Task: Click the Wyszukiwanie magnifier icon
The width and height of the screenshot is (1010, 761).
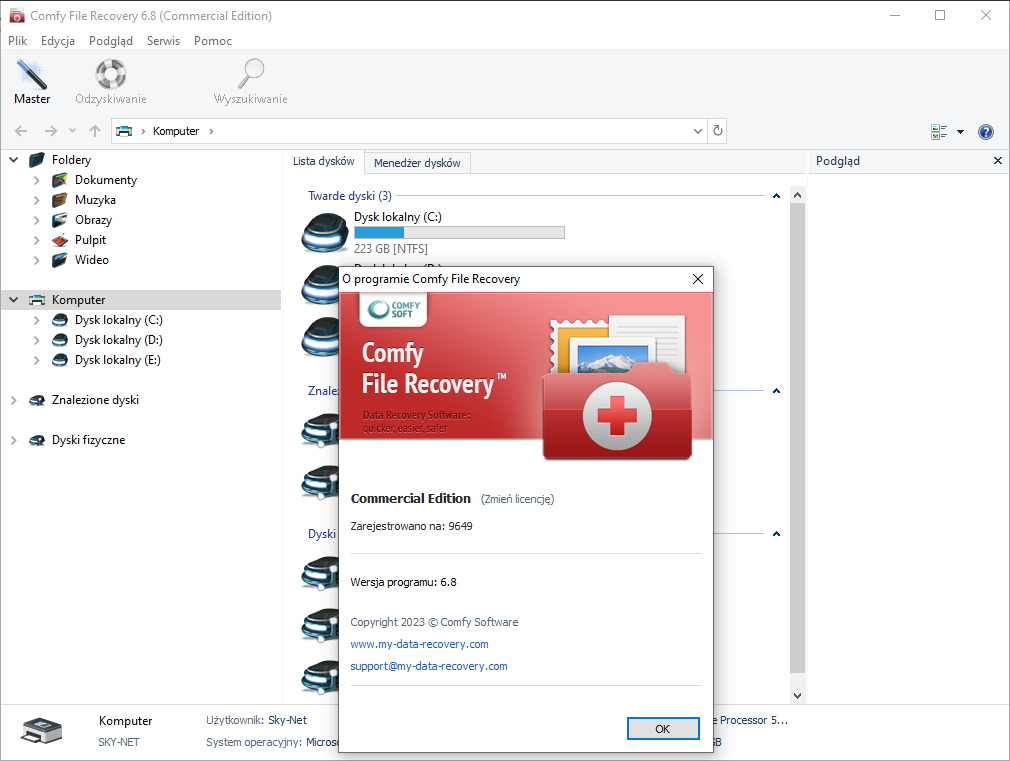Action: (251, 73)
